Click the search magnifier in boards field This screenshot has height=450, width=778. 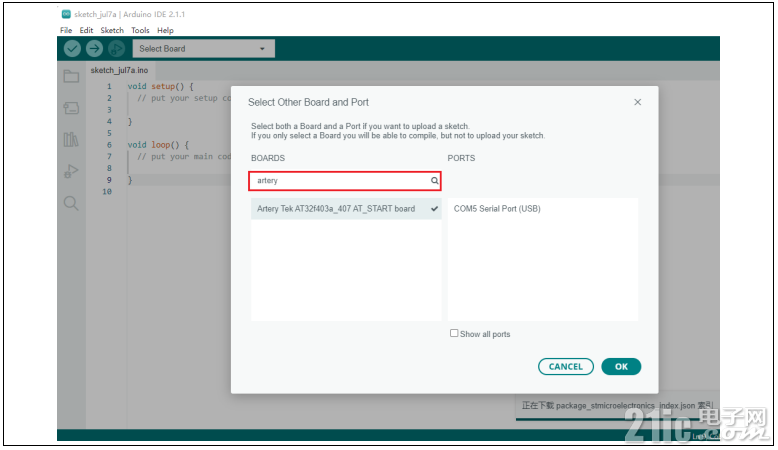pyautogui.click(x=434, y=181)
